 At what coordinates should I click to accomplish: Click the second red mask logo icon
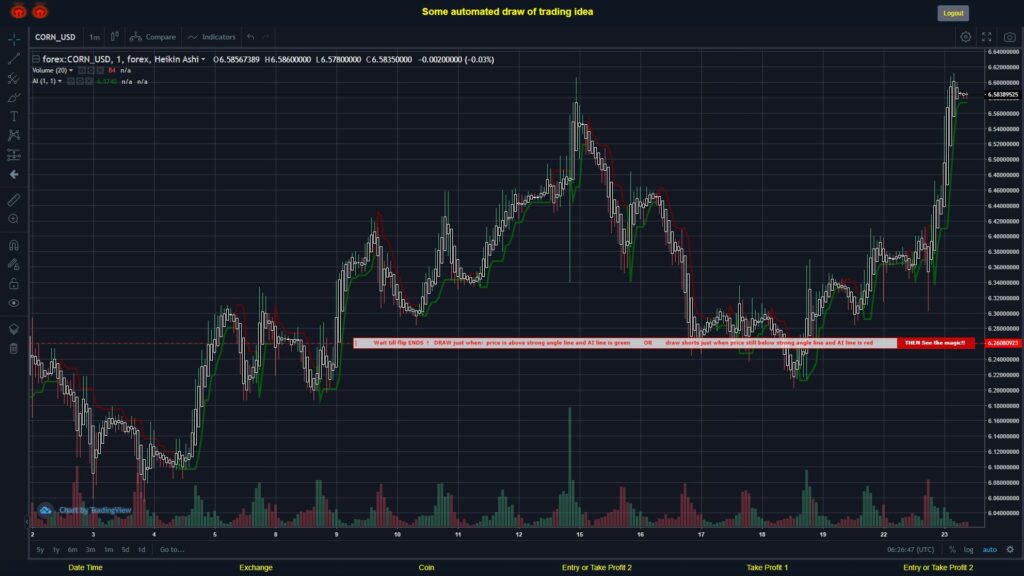(40, 11)
